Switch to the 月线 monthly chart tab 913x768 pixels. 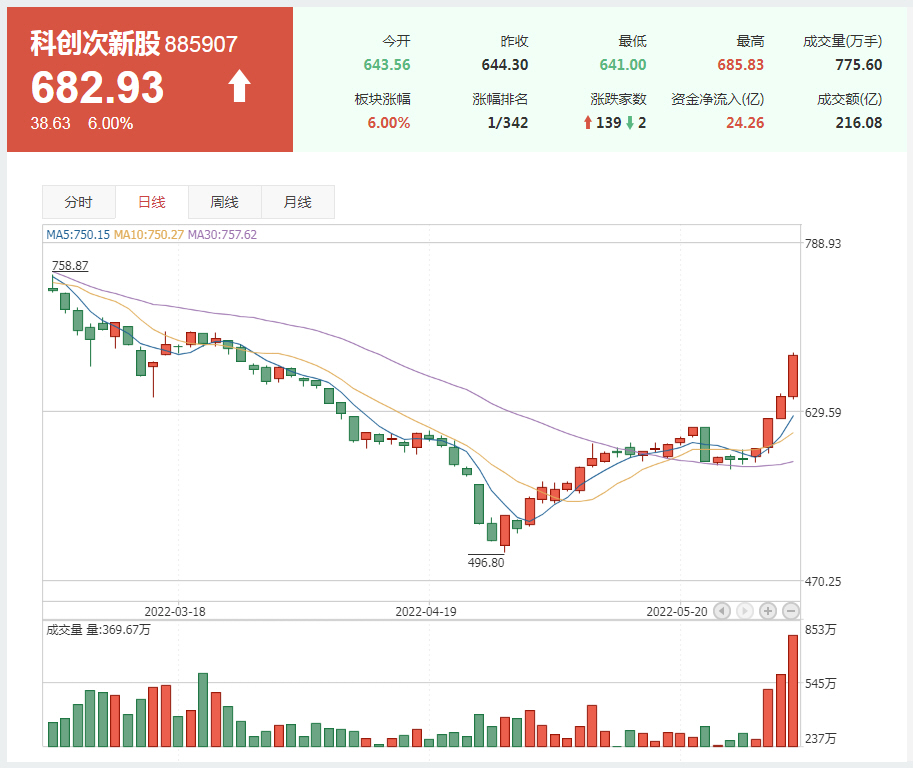pyautogui.click(x=297, y=202)
